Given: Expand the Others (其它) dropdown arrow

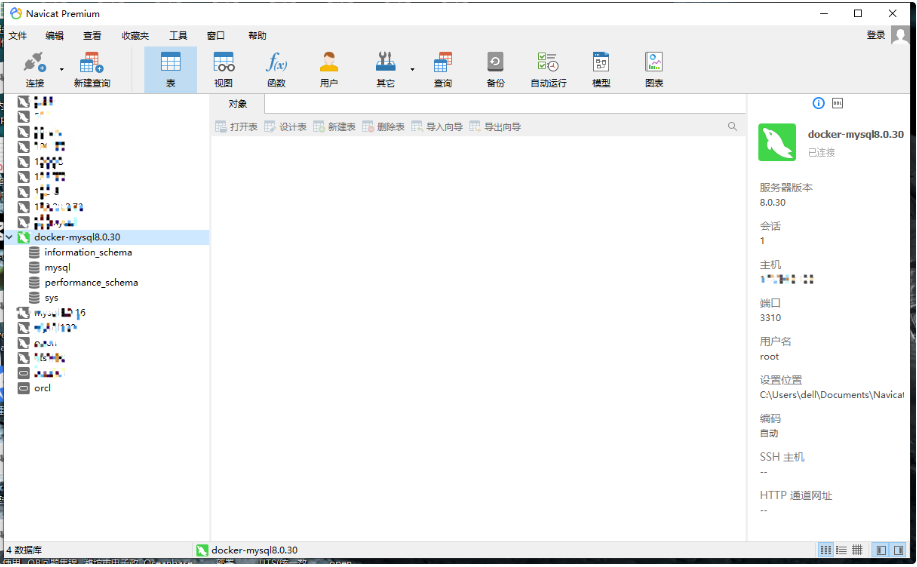Looking at the screenshot, I should [412, 70].
